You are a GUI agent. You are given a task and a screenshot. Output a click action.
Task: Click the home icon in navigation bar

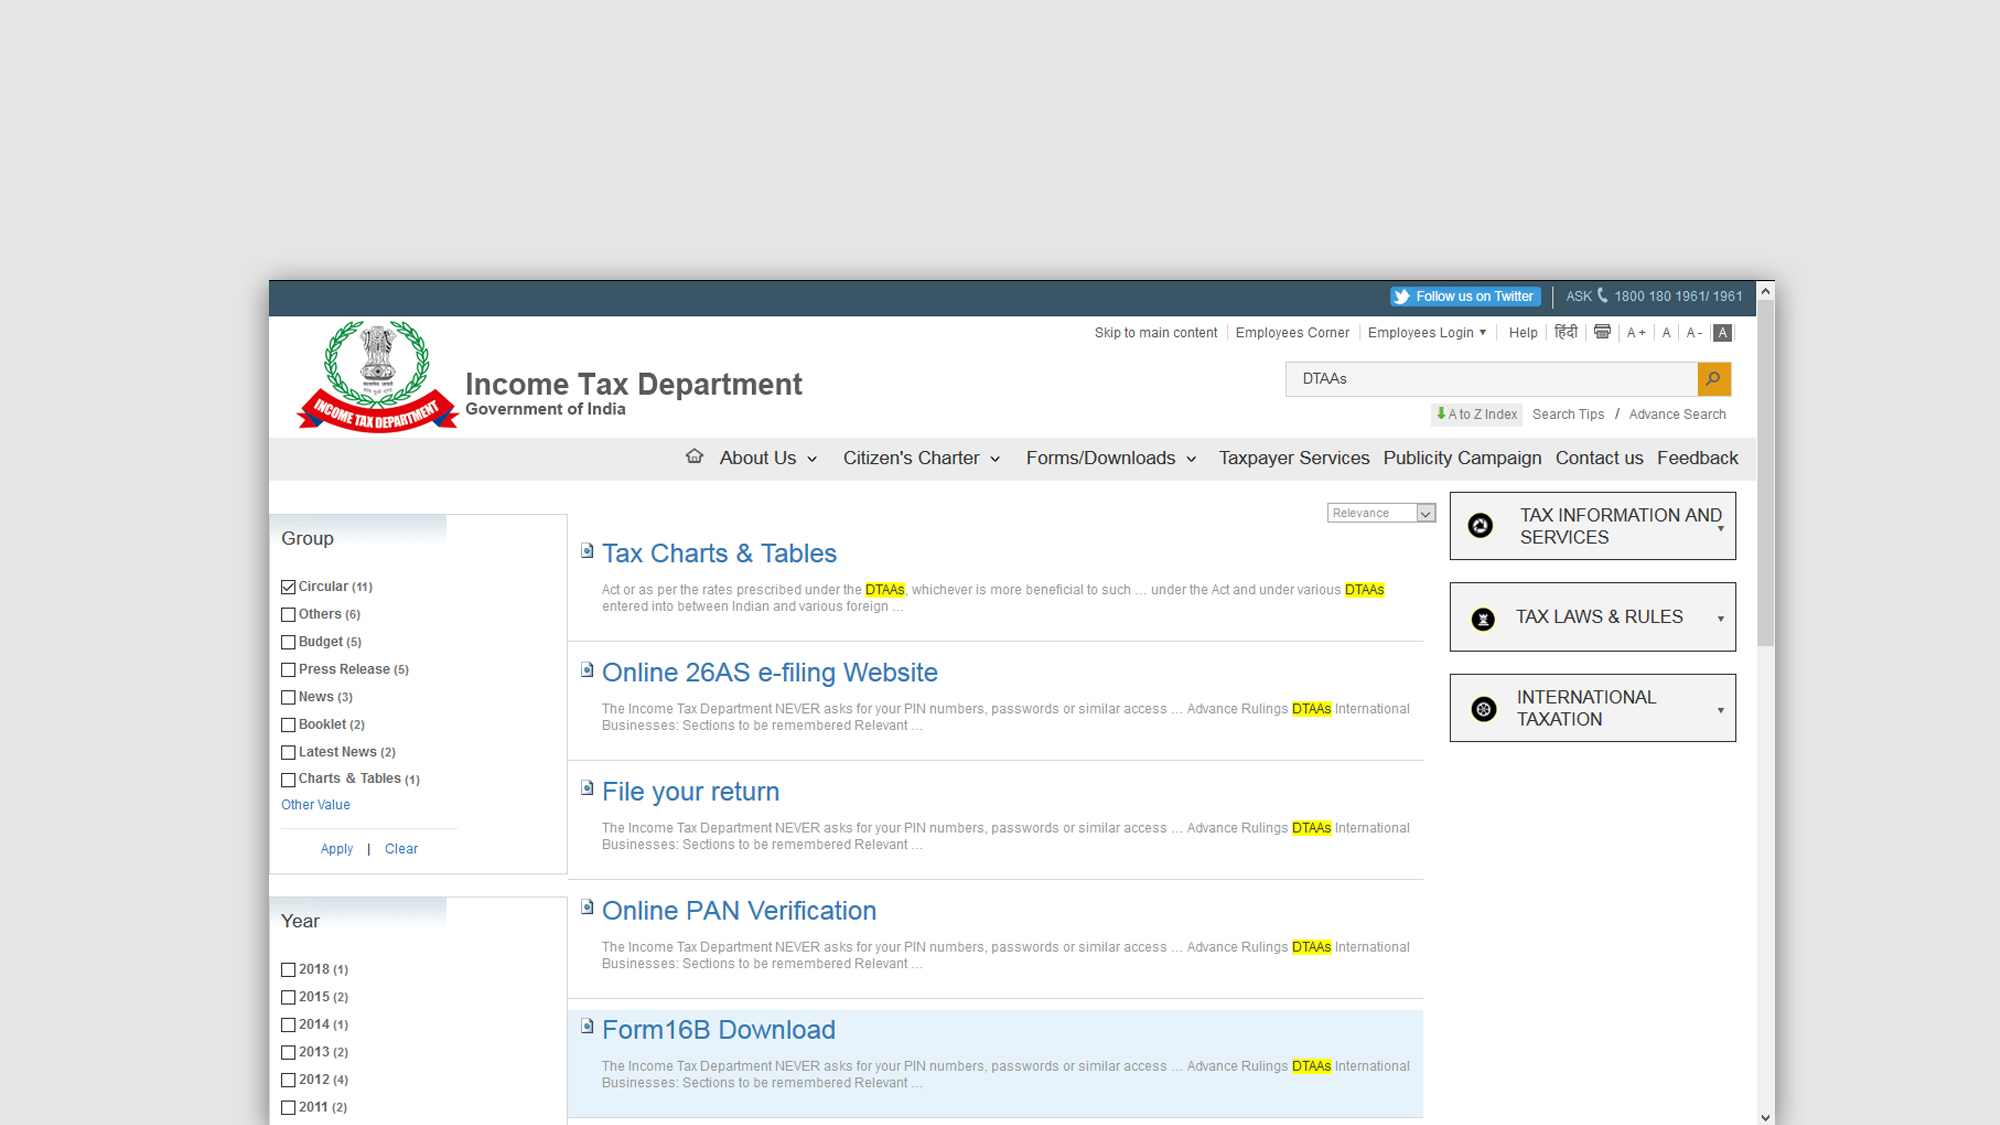(x=694, y=457)
